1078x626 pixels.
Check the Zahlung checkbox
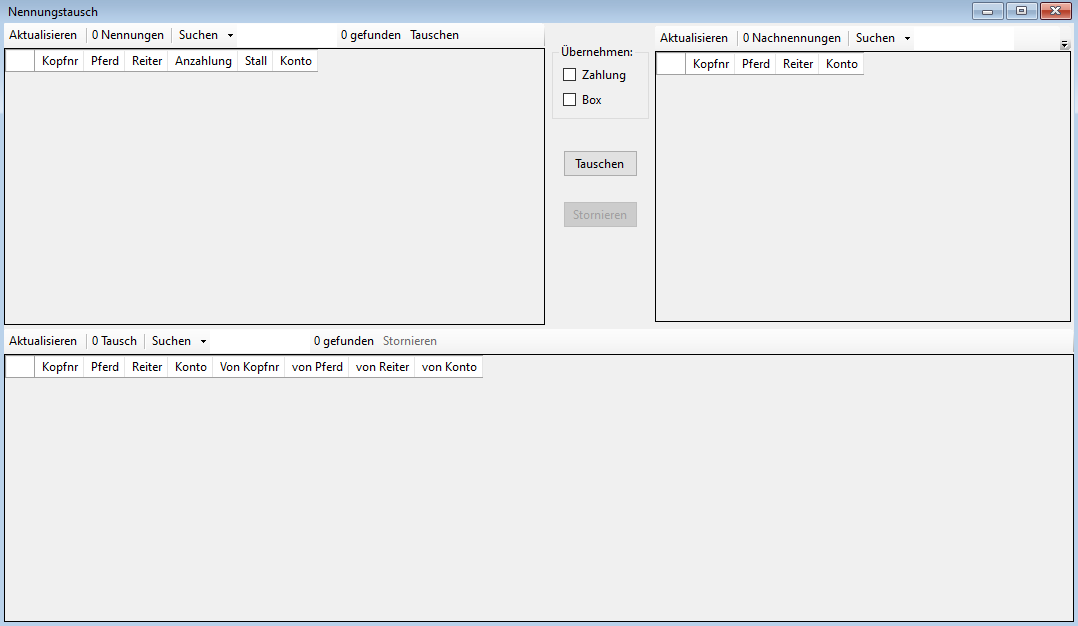(570, 75)
